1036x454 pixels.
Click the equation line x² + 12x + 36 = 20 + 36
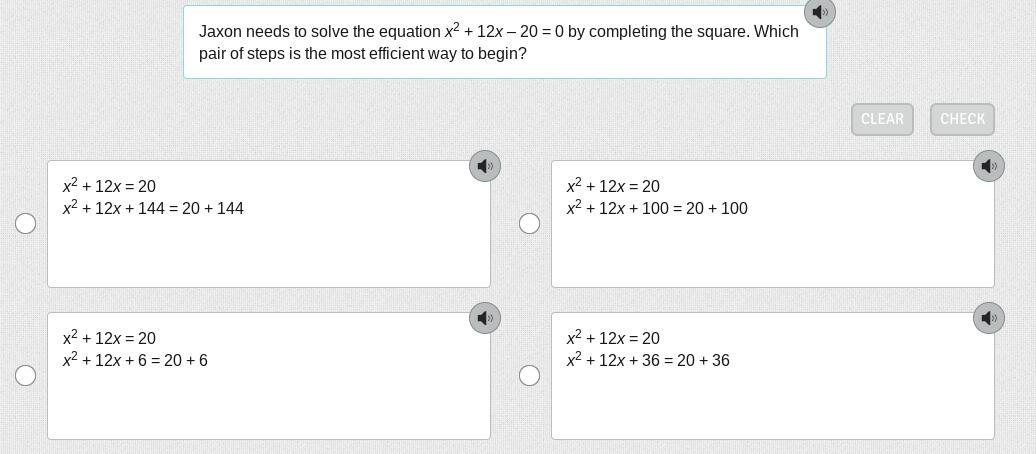648,360
